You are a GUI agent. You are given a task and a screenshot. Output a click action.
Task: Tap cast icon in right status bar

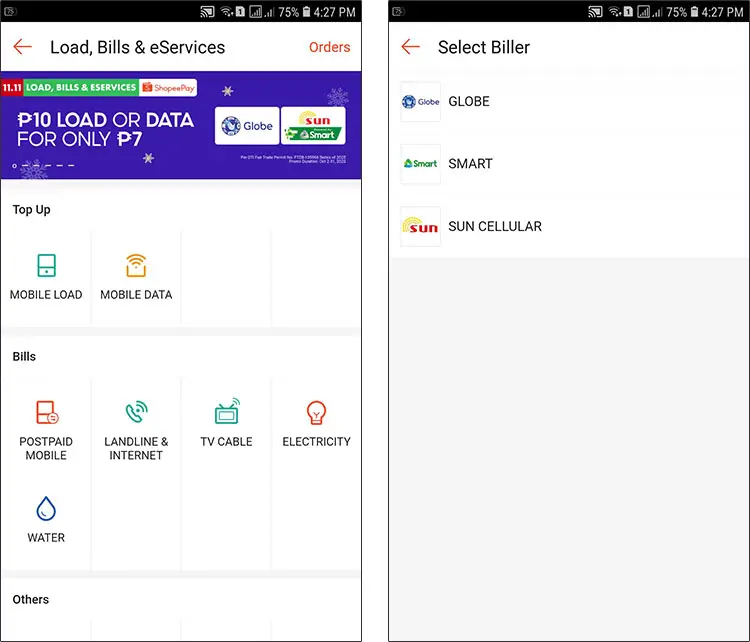[595, 12]
